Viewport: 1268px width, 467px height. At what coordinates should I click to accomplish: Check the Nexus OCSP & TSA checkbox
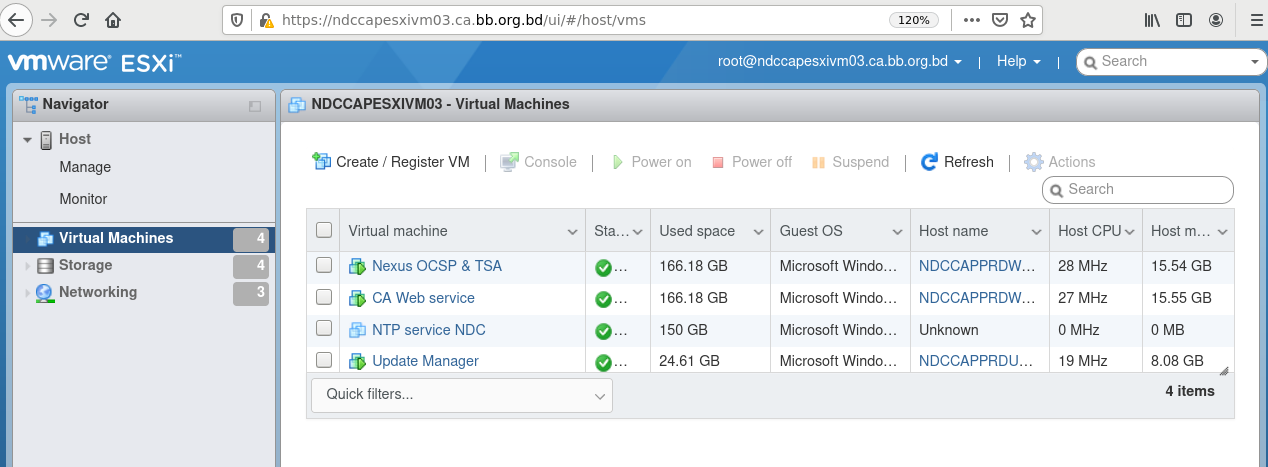point(324,266)
